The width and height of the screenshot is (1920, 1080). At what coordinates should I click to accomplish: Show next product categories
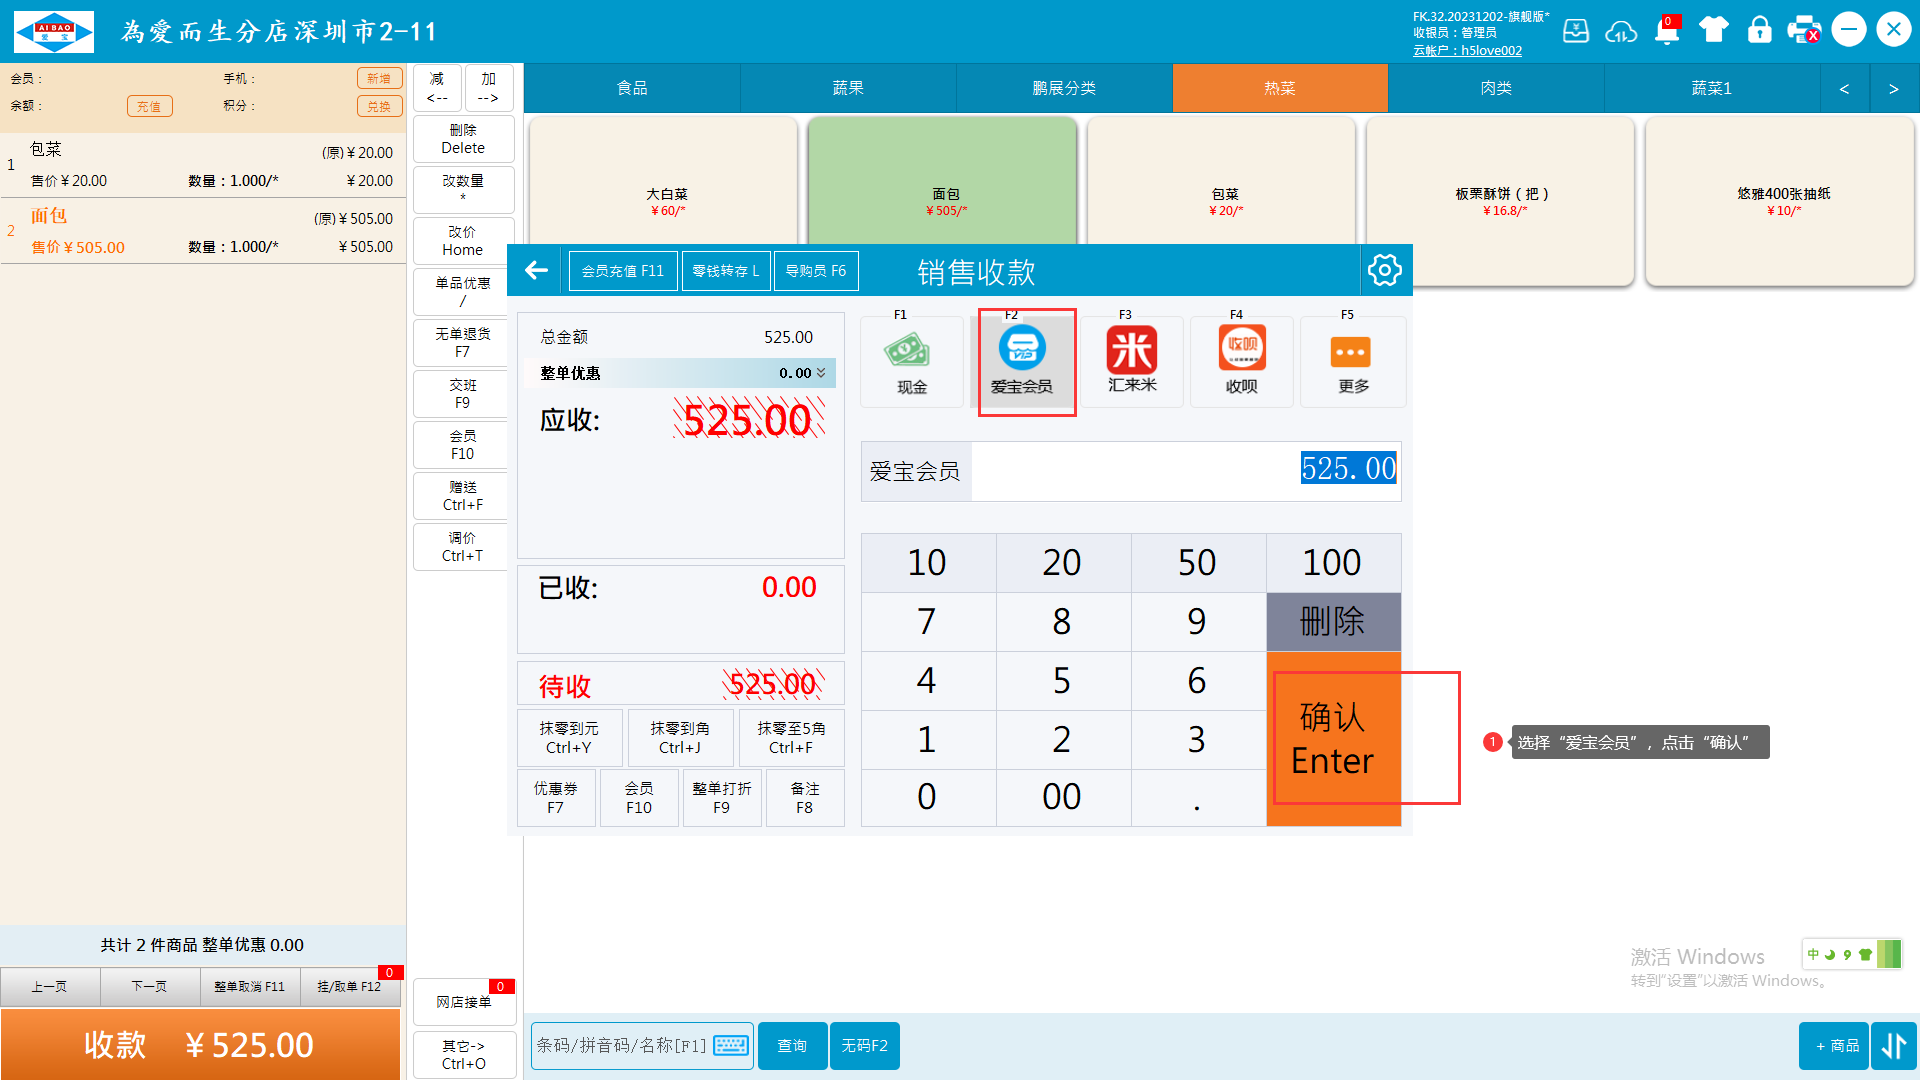pos(1893,88)
